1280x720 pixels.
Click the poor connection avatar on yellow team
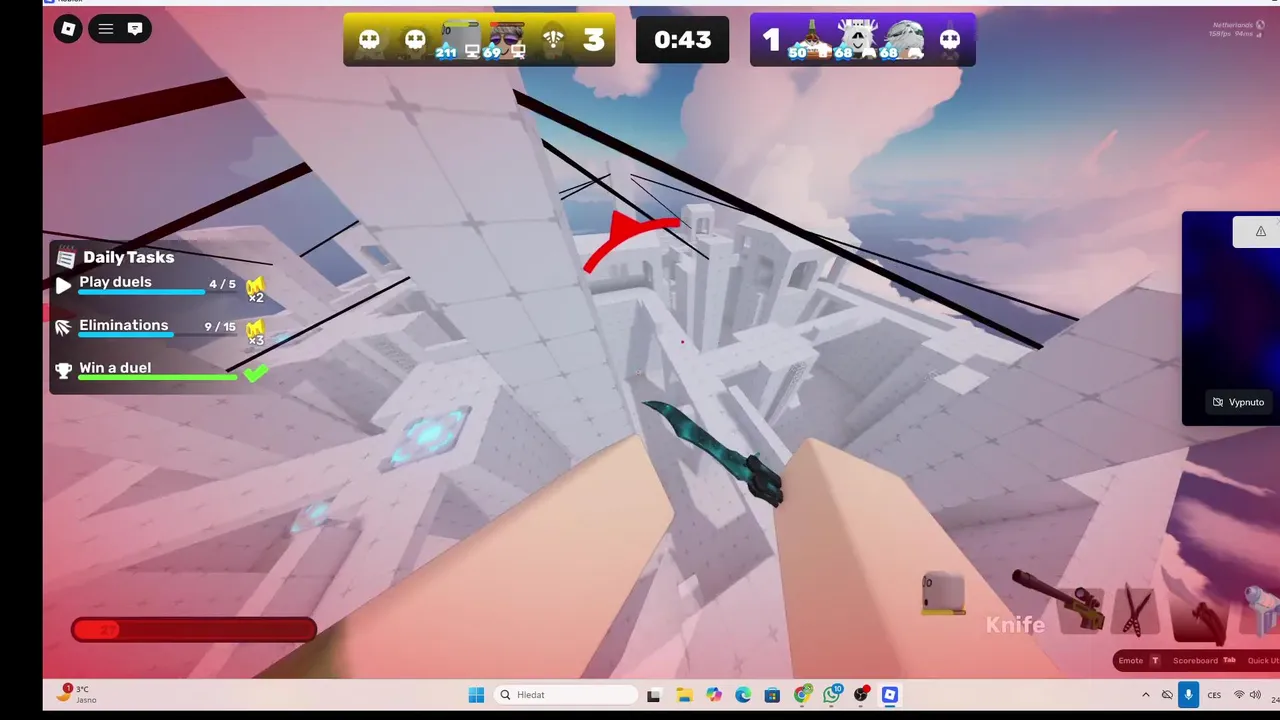coord(552,40)
